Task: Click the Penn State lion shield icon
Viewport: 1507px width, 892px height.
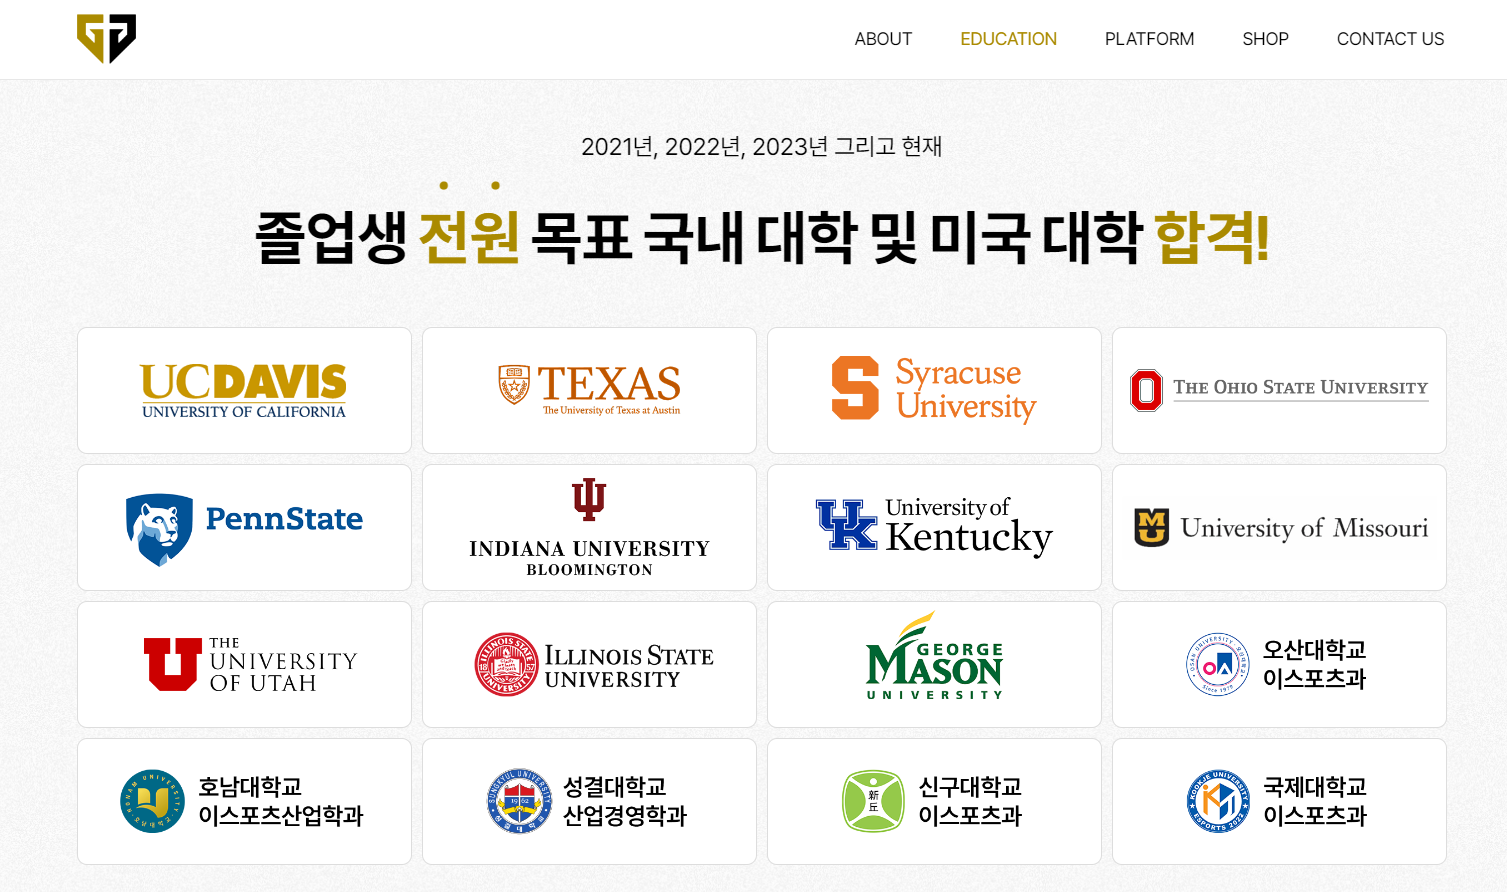Action: tap(159, 529)
